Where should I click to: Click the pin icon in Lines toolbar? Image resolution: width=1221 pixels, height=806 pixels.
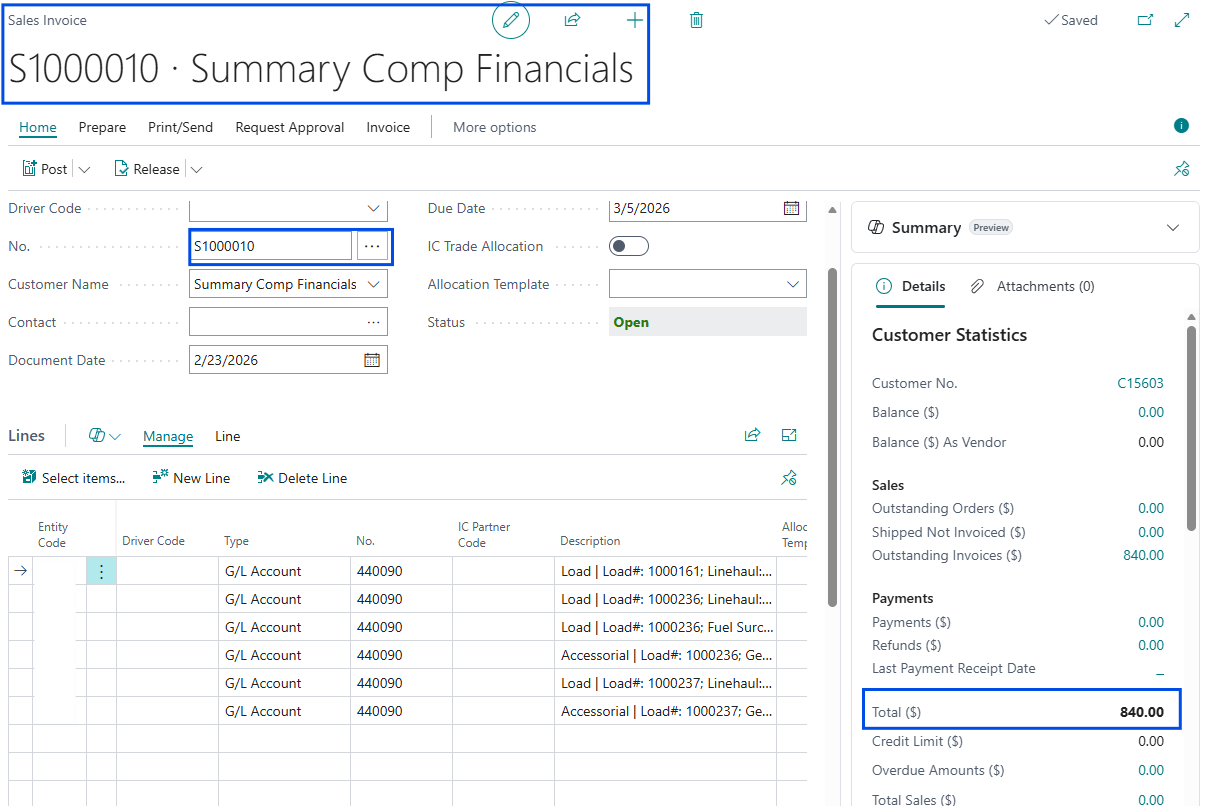[x=789, y=478]
